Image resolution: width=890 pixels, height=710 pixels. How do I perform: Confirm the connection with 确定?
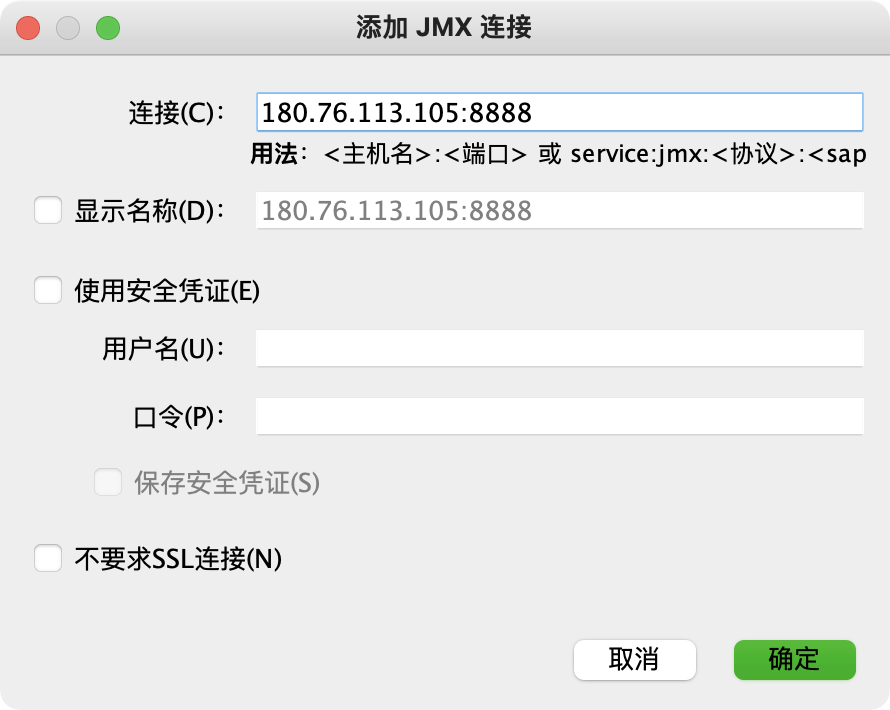click(x=795, y=659)
